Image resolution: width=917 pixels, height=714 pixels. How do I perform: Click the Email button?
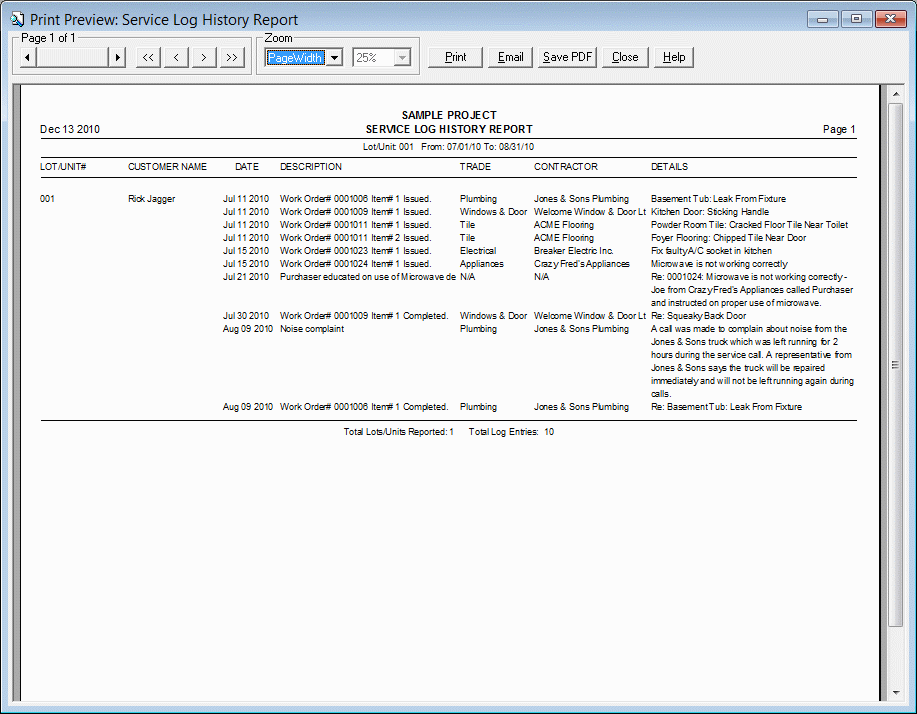[511, 57]
